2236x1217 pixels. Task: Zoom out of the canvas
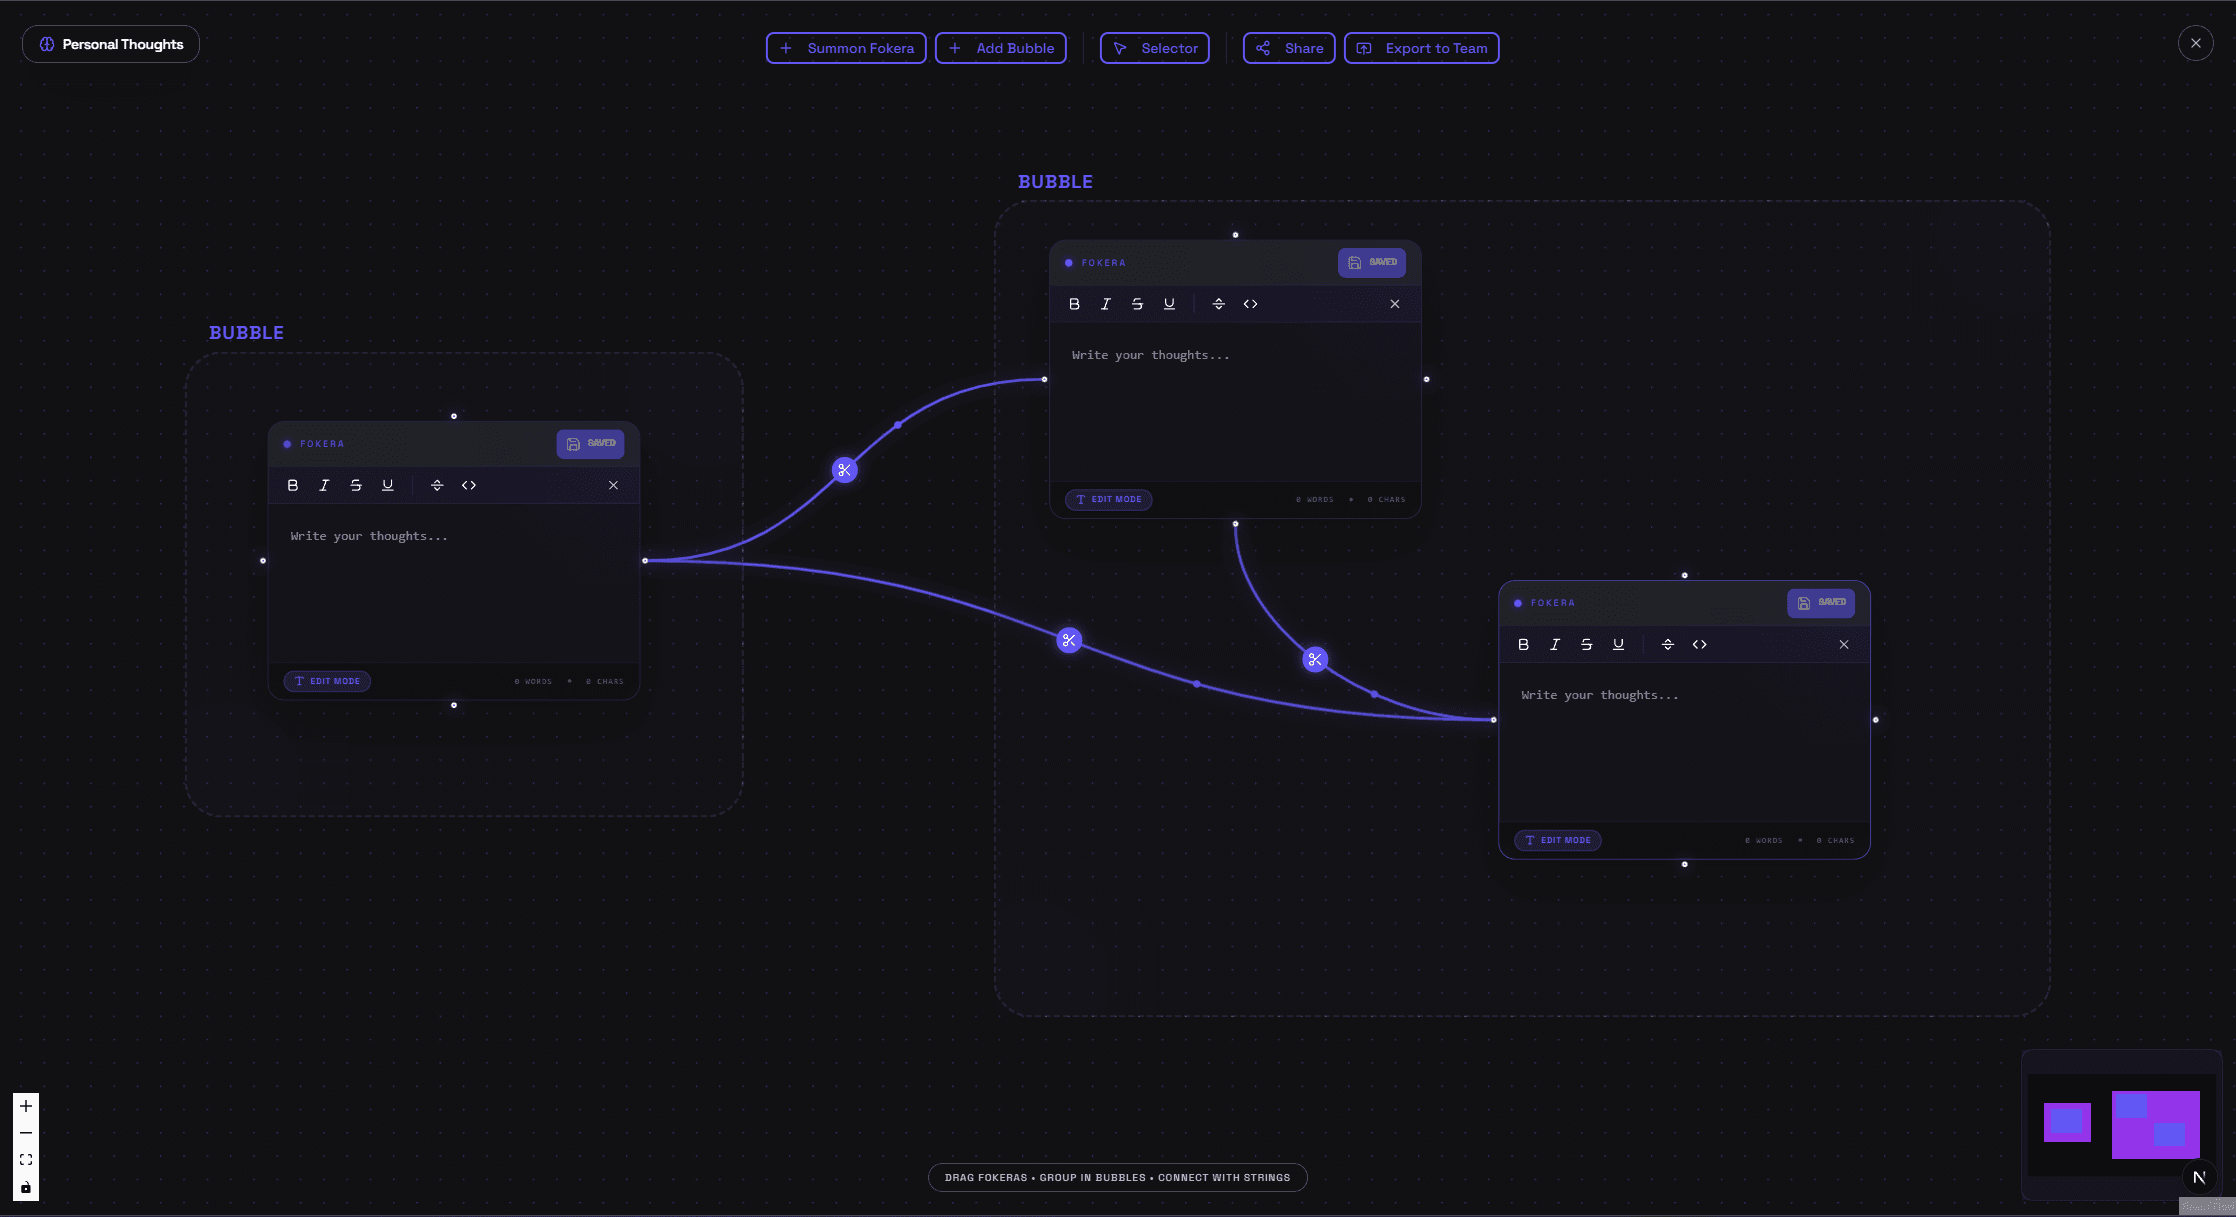pyautogui.click(x=26, y=1133)
